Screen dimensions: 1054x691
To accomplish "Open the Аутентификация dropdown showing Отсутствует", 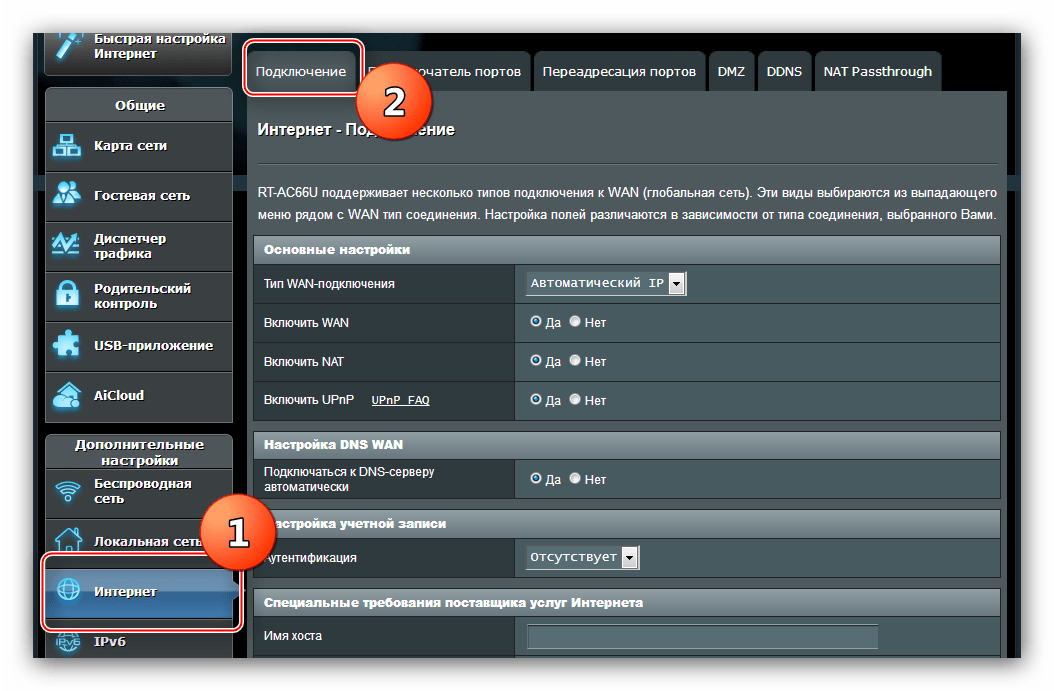I will (x=582, y=557).
